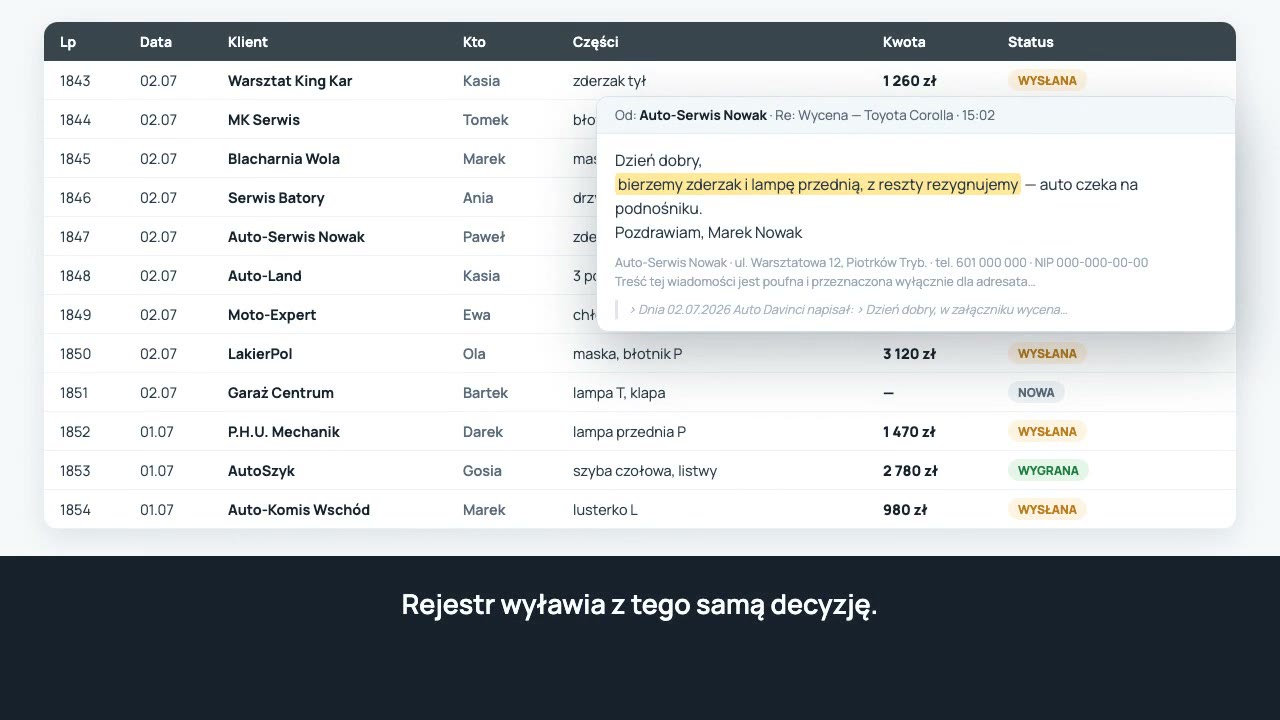Select amount 3 120 zł
The image size is (1280, 720).
click(x=909, y=354)
